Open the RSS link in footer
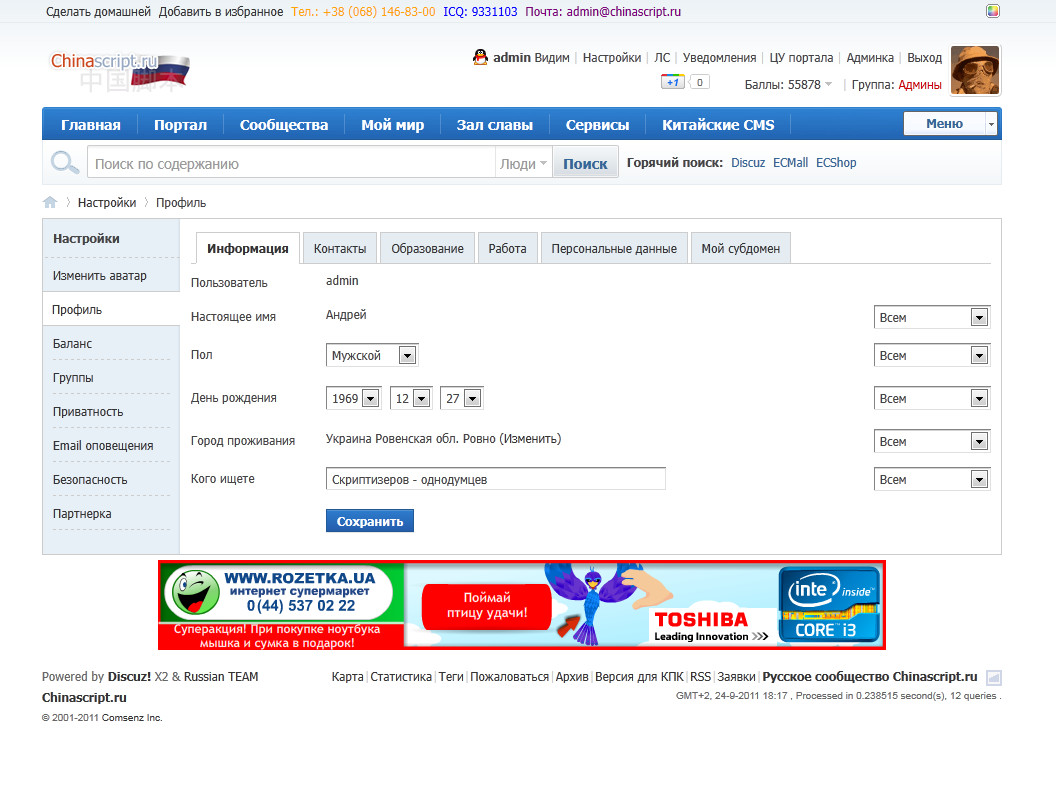This screenshot has height=785, width=1056. [x=700, y=677]
